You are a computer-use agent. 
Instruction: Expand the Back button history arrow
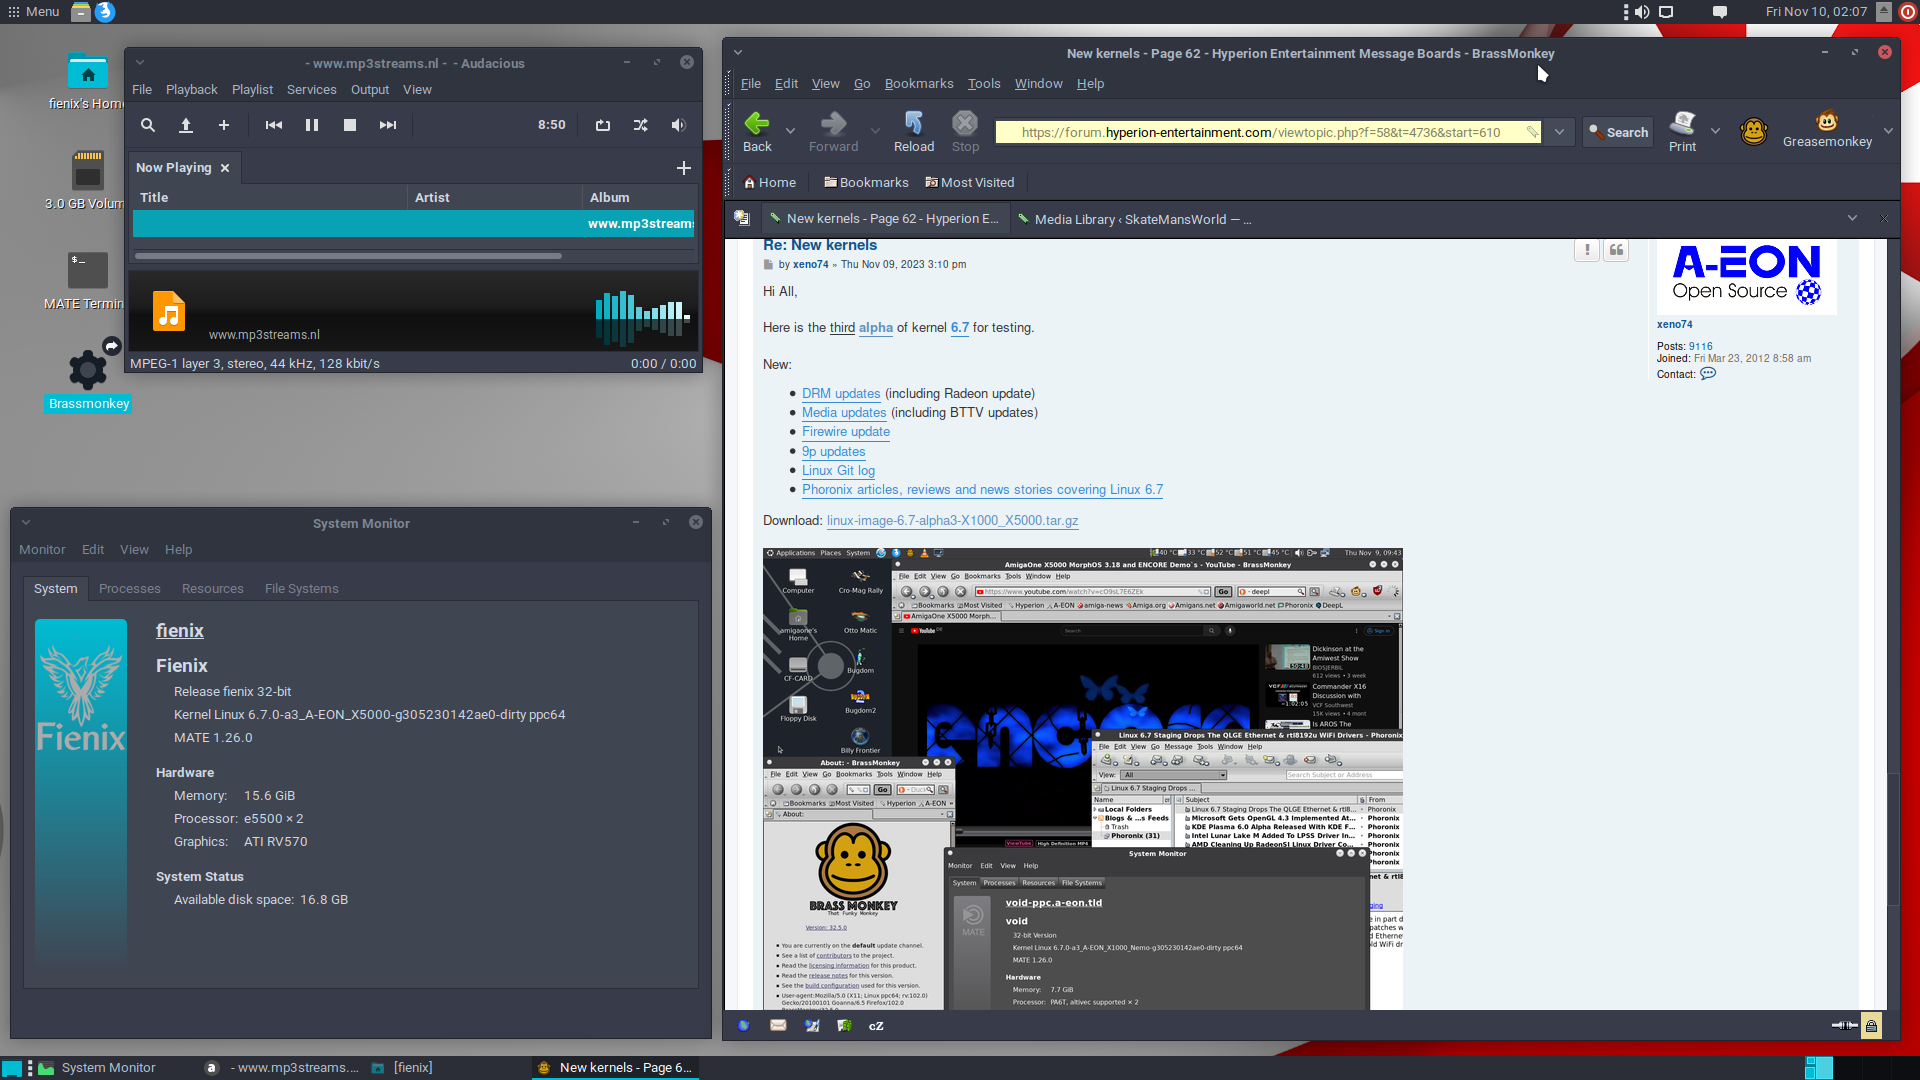click(790, 131)
